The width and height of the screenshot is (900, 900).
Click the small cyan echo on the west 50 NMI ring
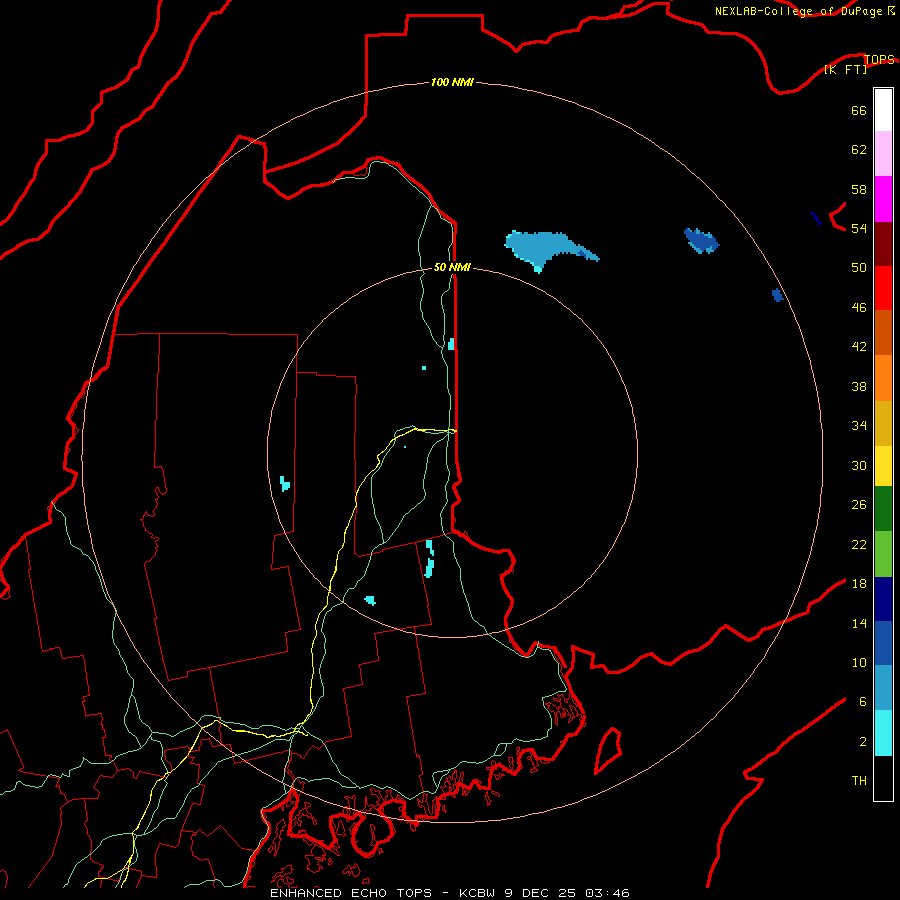coord(285,483)
